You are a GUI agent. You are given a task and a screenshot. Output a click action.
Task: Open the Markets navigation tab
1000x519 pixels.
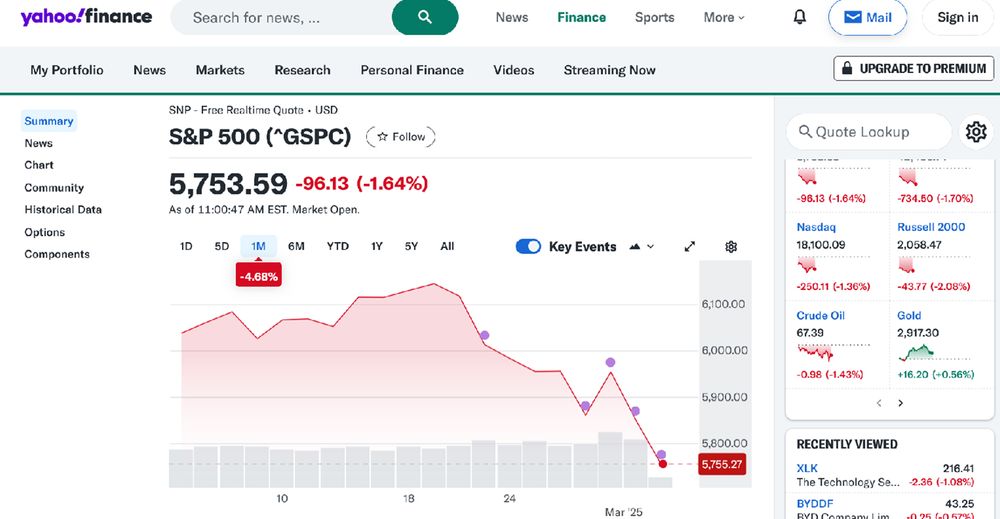(x=220, y=70)
